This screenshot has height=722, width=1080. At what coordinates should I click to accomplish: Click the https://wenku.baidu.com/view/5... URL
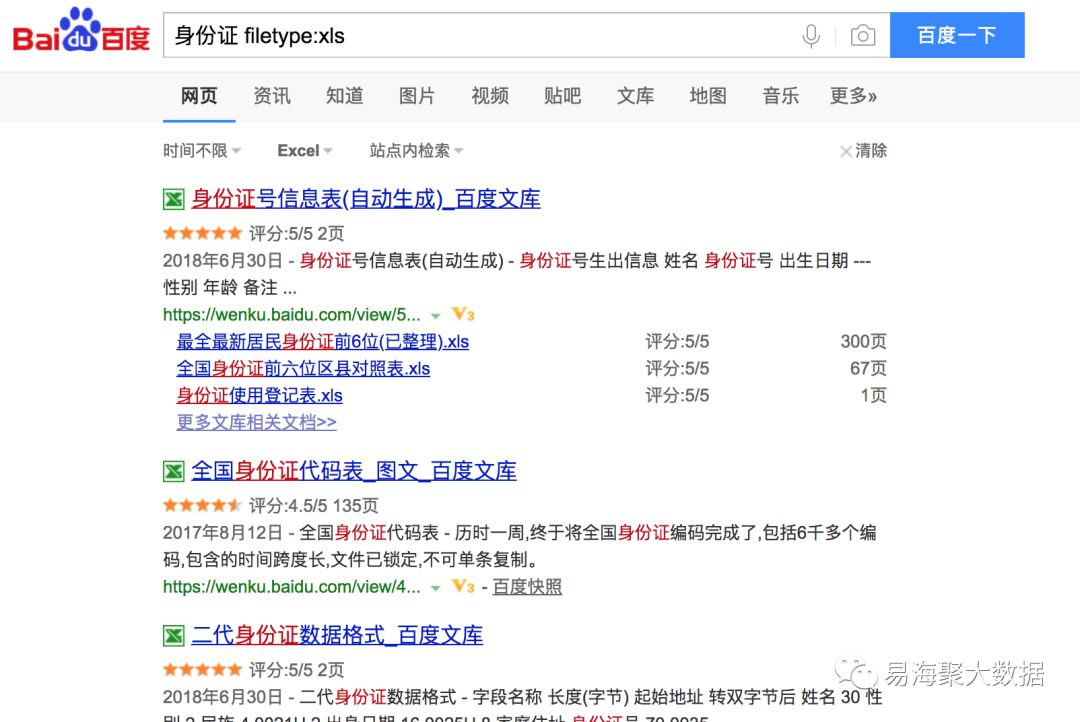click(291, 315)
